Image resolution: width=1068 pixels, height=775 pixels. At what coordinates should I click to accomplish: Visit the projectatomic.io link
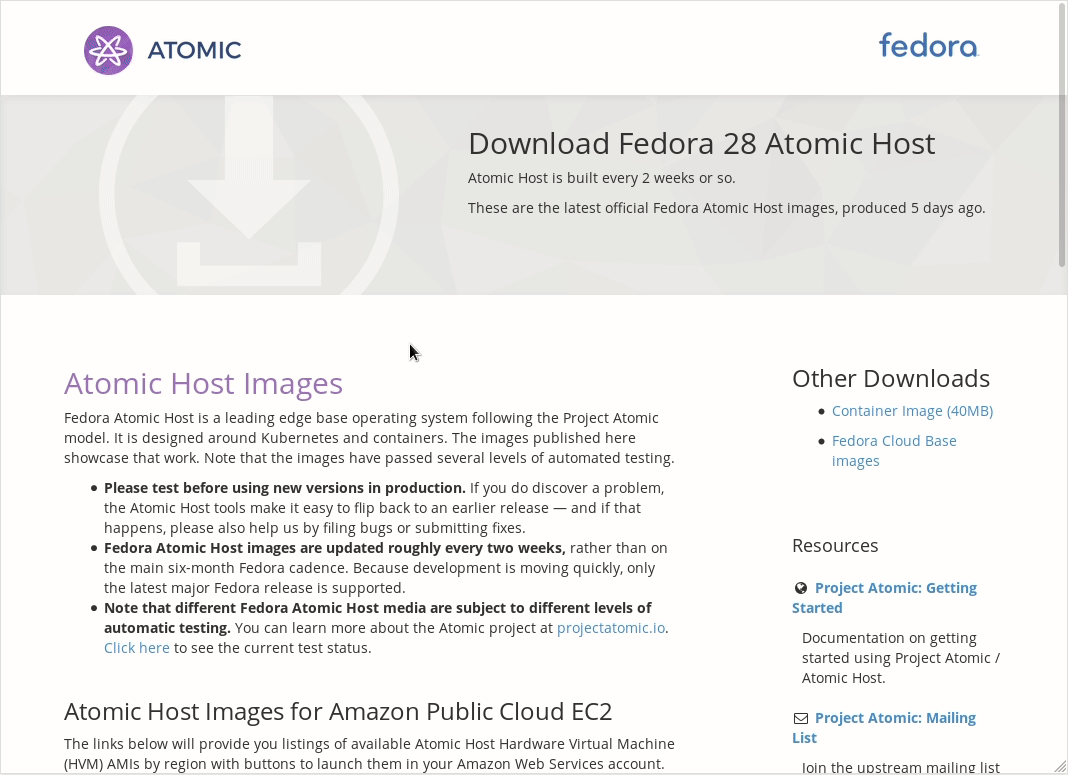pyautogui.click(x=611, y=628)
